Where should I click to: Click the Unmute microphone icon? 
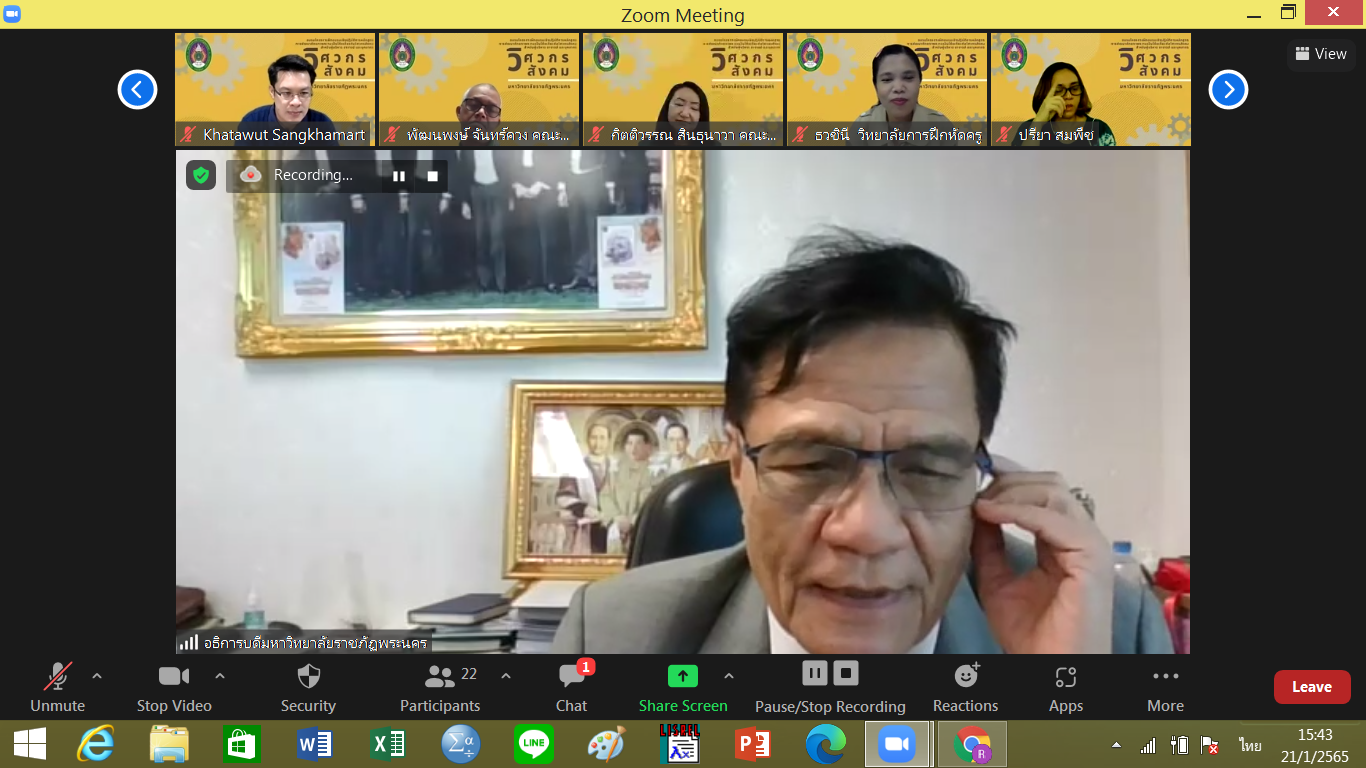58,677
